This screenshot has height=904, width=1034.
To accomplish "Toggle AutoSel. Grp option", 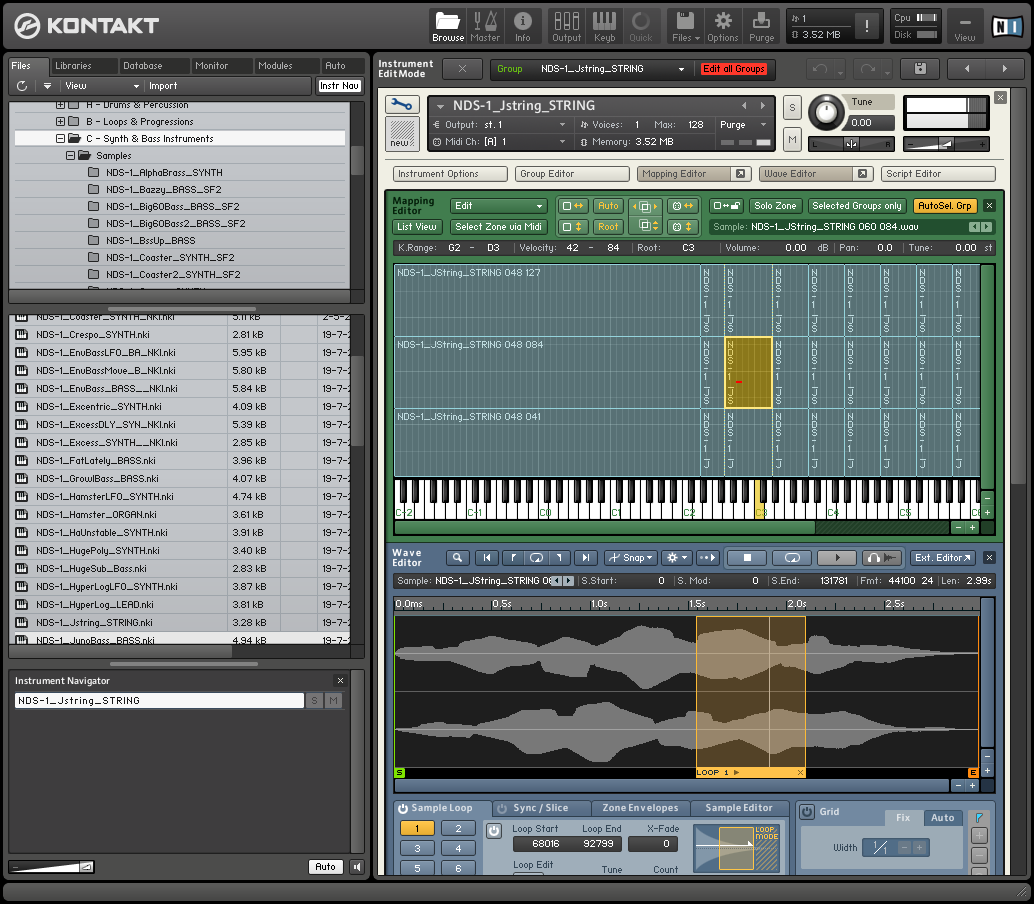I will coord(944,206).
